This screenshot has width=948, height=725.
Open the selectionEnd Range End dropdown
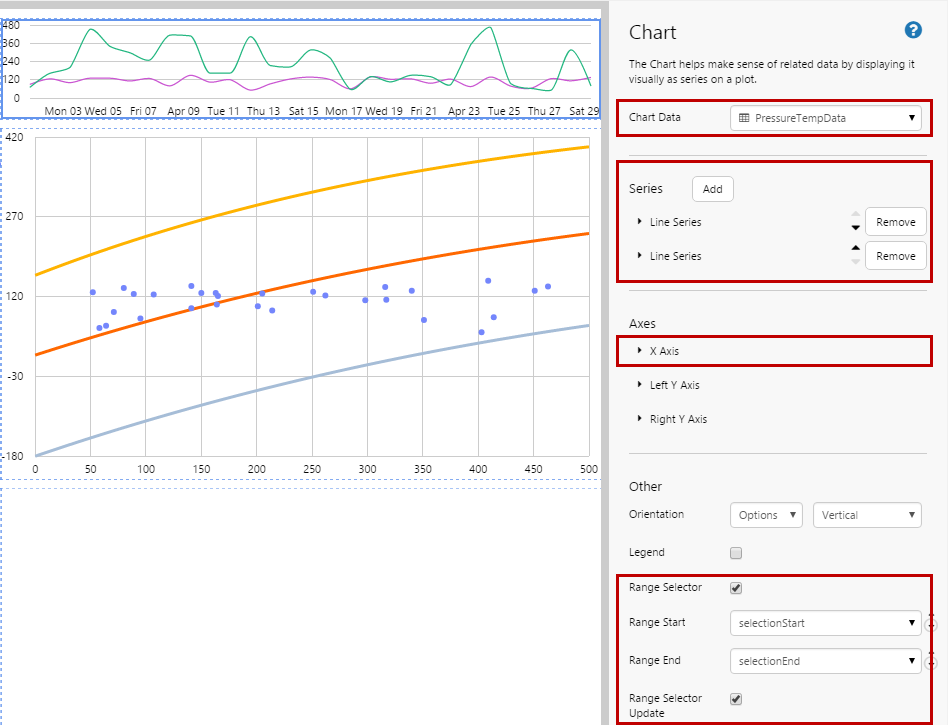(825, 661)
